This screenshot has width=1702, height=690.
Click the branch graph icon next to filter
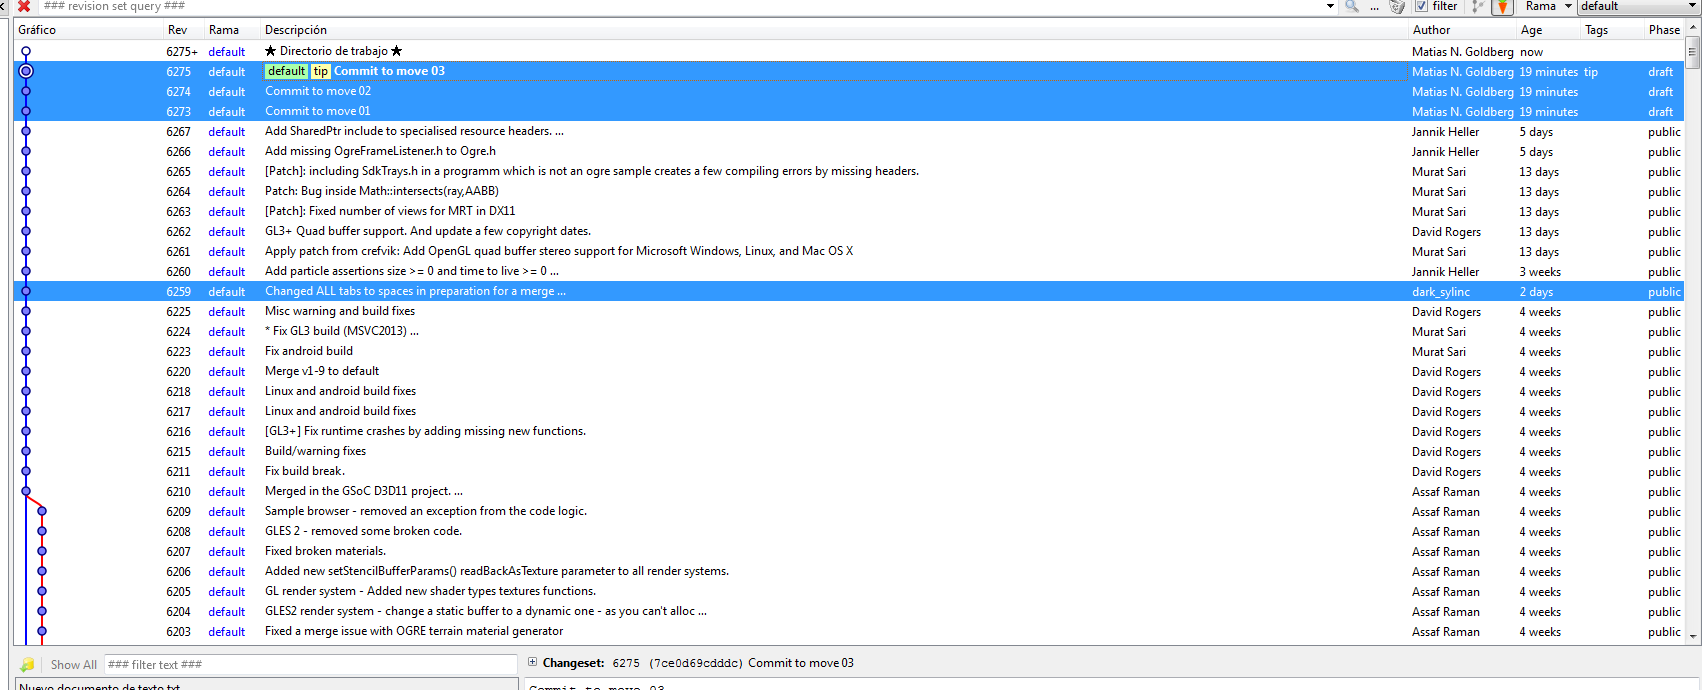coord(1478,6)
